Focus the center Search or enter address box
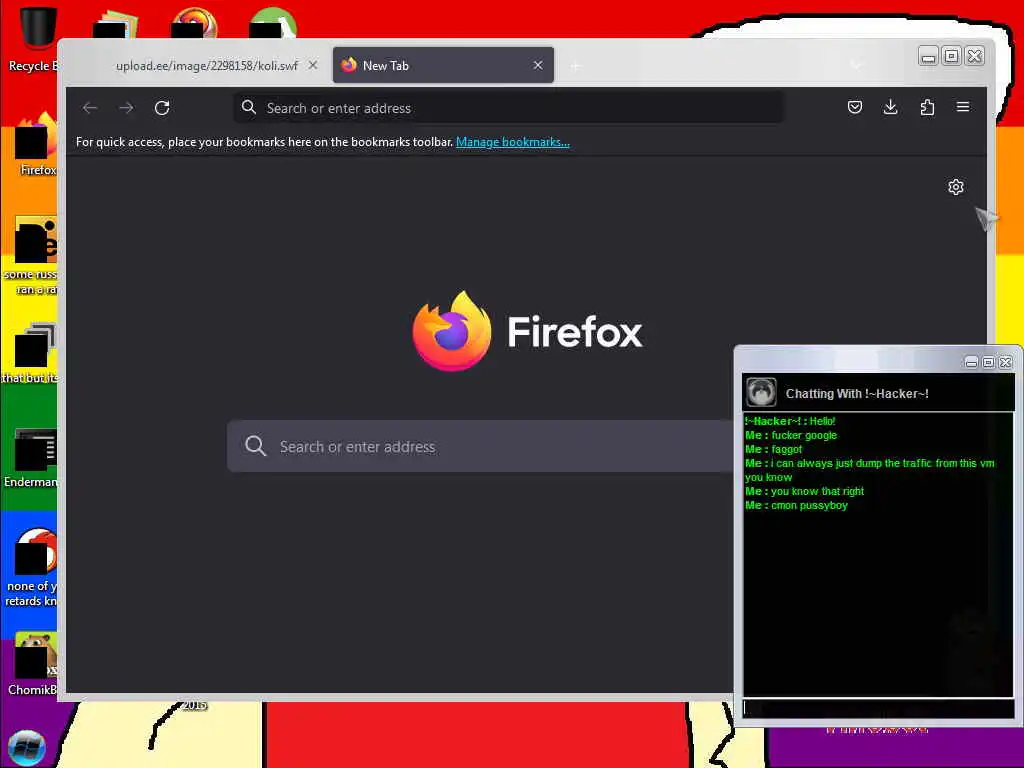This screenshot has width=1024, height=768. point(481,446)
